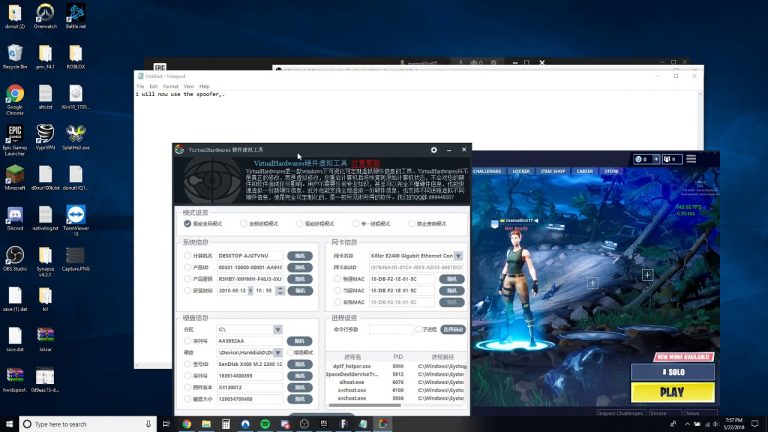
Task: Select the lol.rar archive icon
Action: pyautogui.click(x=45, y=339)
